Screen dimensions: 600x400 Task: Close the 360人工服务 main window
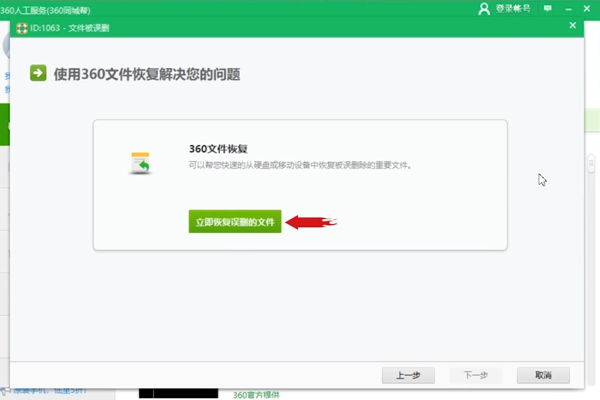pyautogui.click(x=587, y=8)
